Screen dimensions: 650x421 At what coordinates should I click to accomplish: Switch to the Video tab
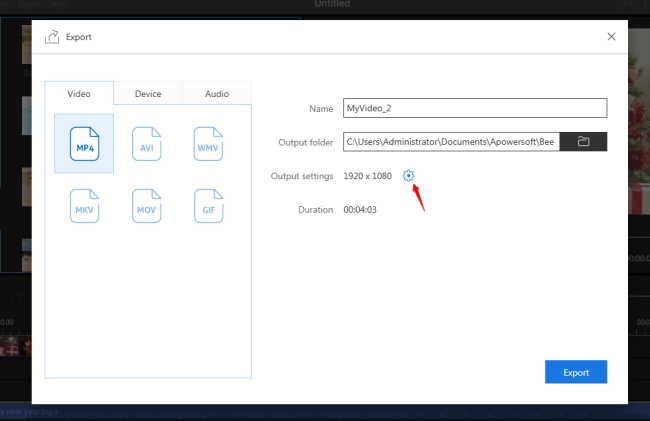coord(79,94)
